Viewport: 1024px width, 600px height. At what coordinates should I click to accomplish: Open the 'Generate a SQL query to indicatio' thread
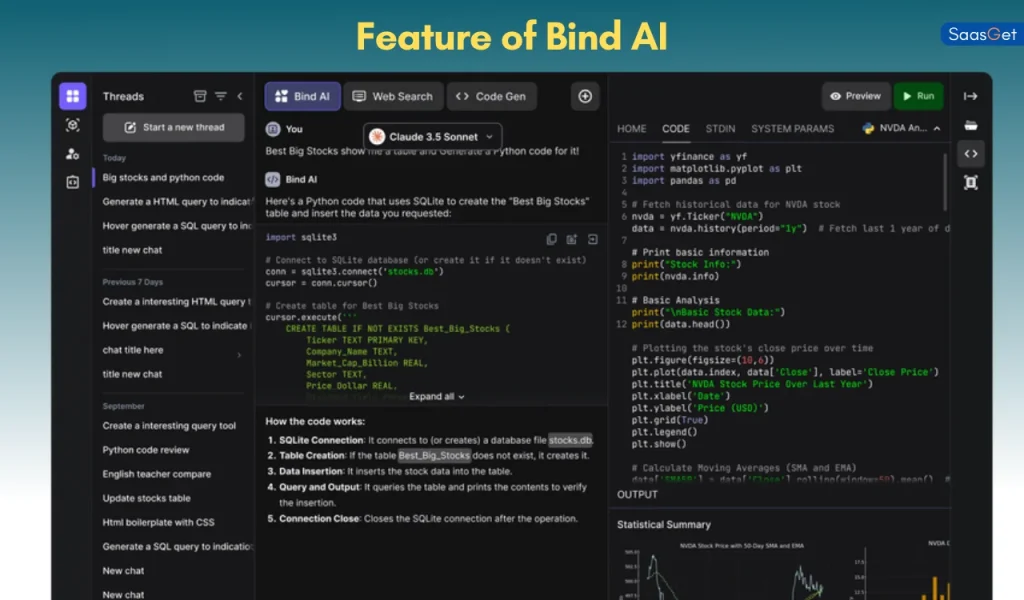tap(176, 546)
